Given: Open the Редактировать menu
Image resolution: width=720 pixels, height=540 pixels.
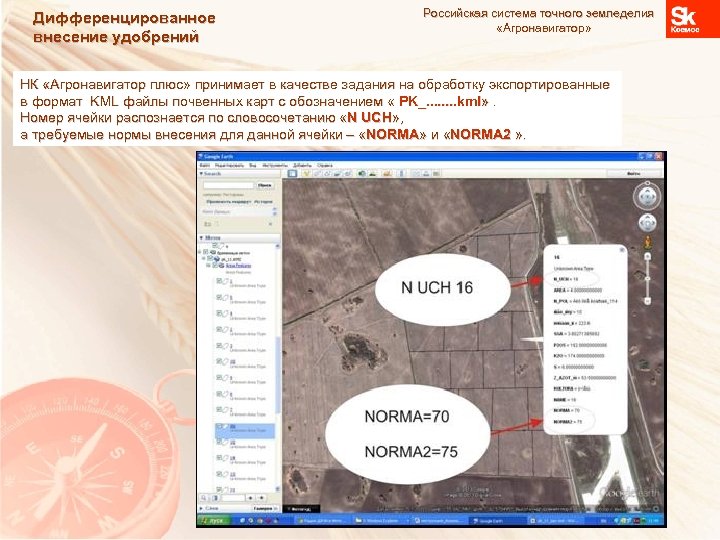Looking at the screenshot, I should click(x=229, y=165).
